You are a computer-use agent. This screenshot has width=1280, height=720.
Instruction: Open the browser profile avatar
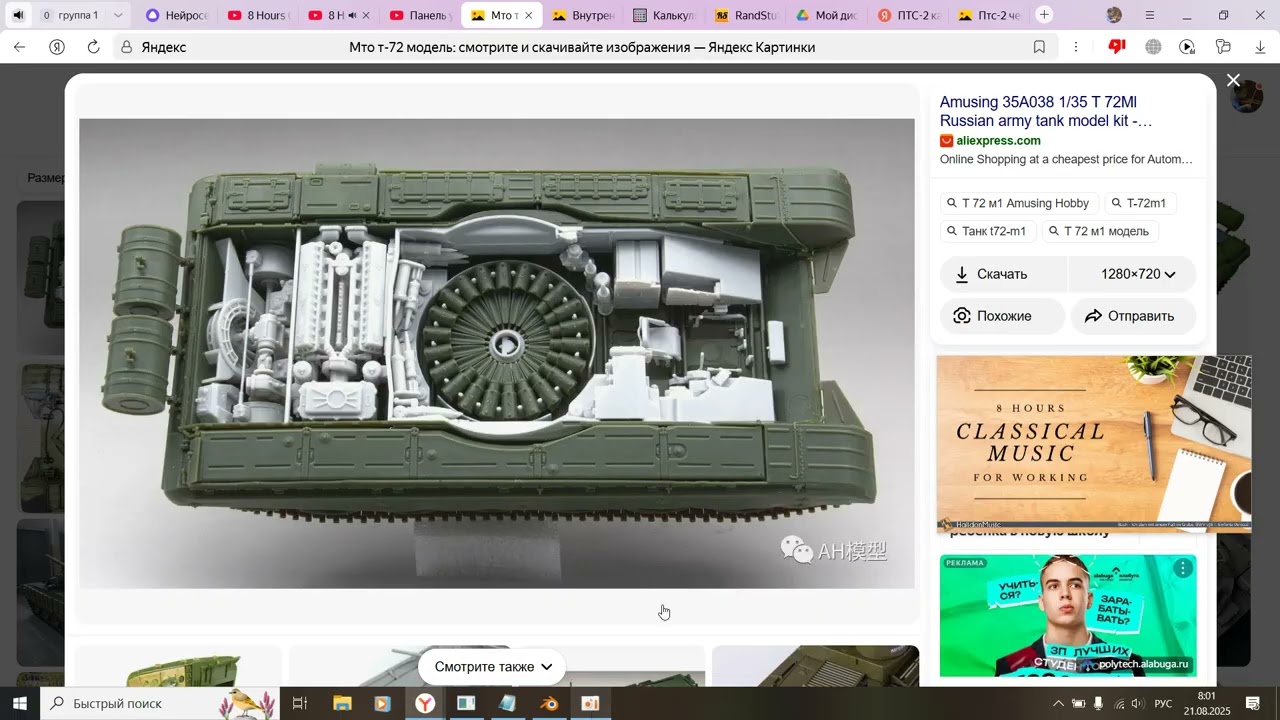1114,15
